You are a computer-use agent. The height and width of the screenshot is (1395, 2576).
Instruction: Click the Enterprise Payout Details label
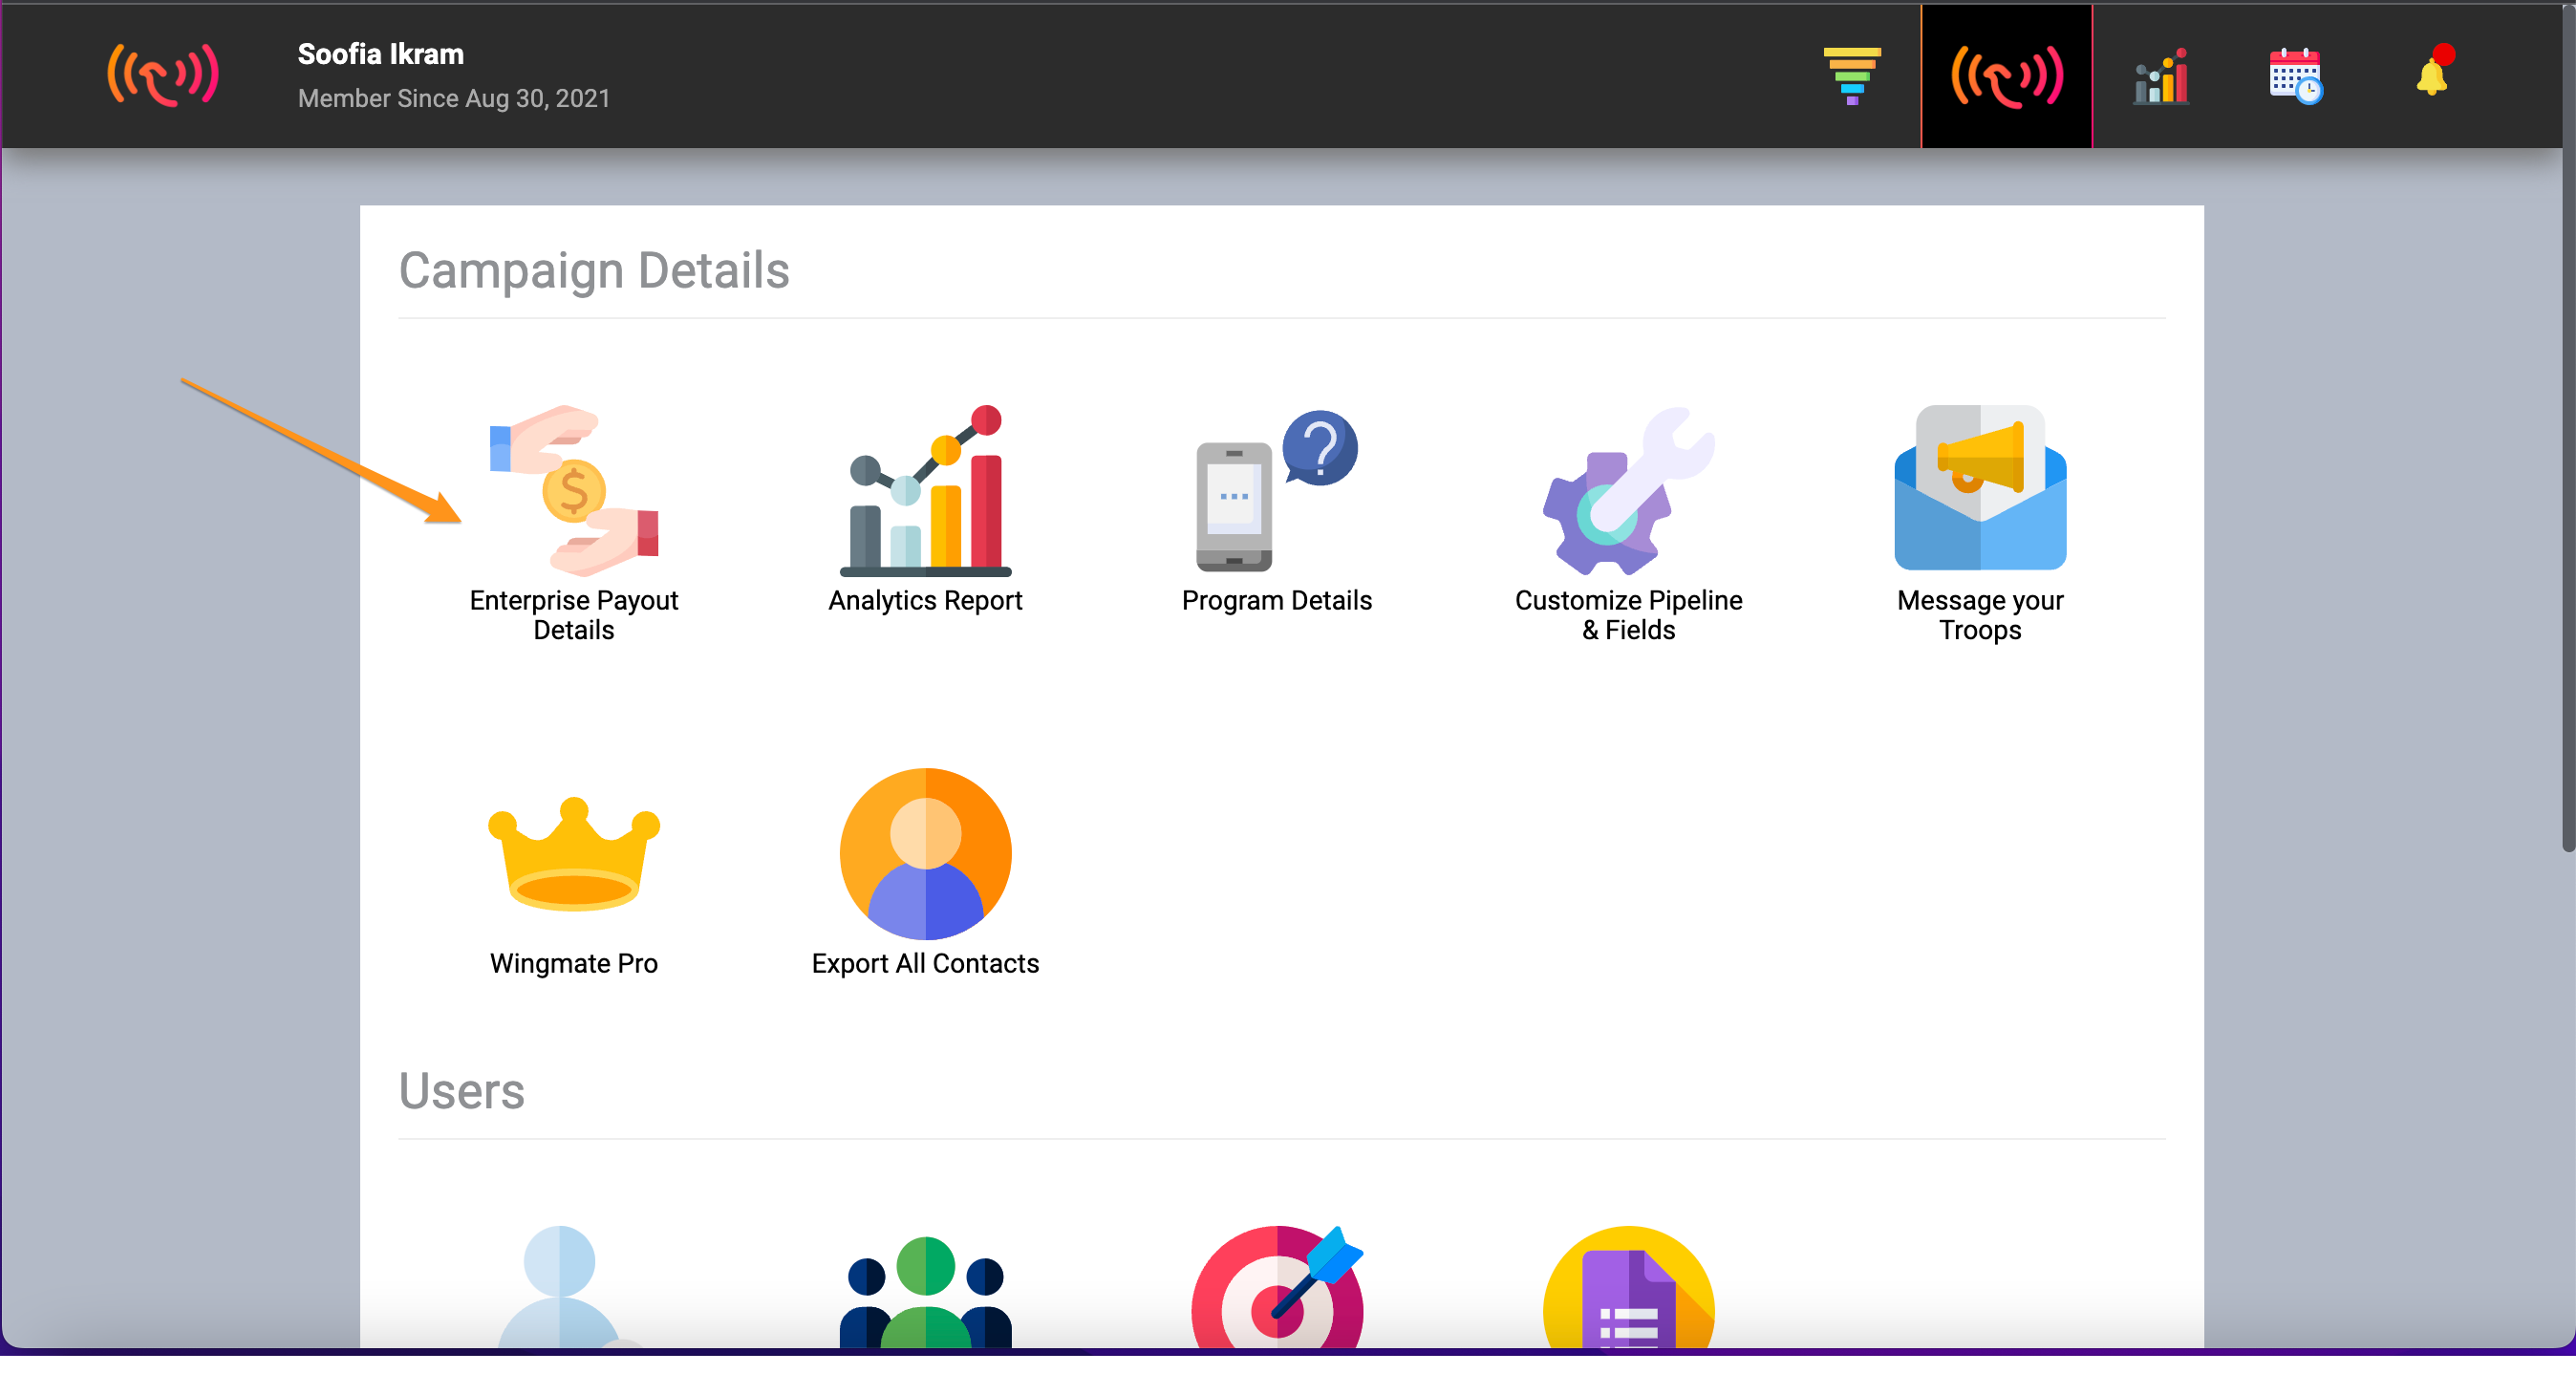(x=574, y=615)
